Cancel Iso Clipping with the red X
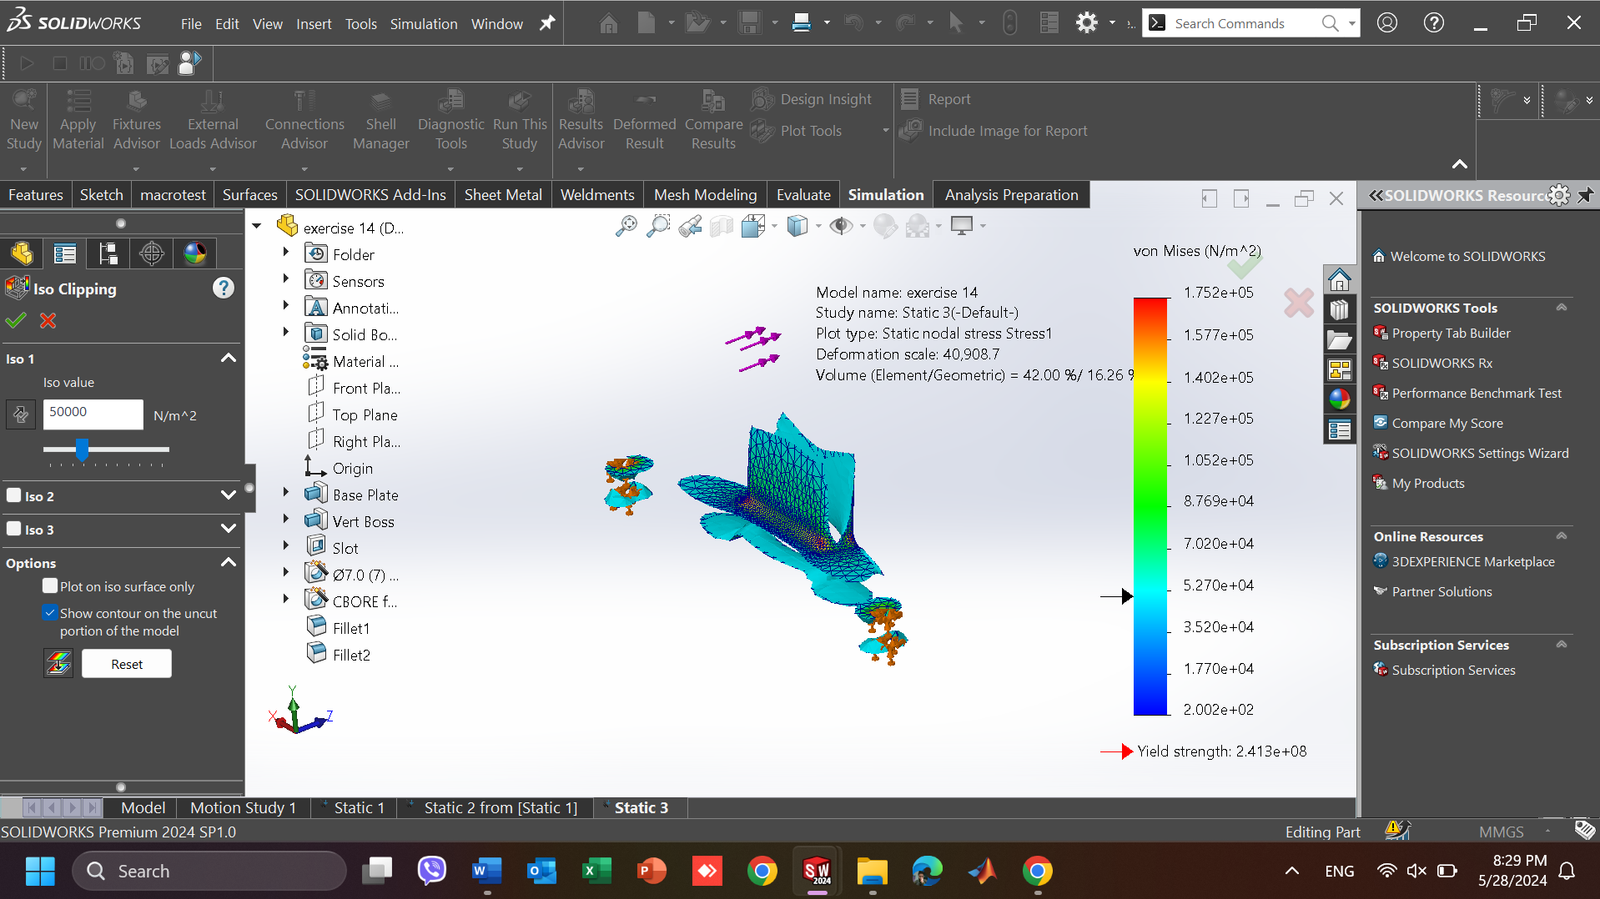Image resolution: width=1600 pixels, height=899 pixels. [48, 321]
